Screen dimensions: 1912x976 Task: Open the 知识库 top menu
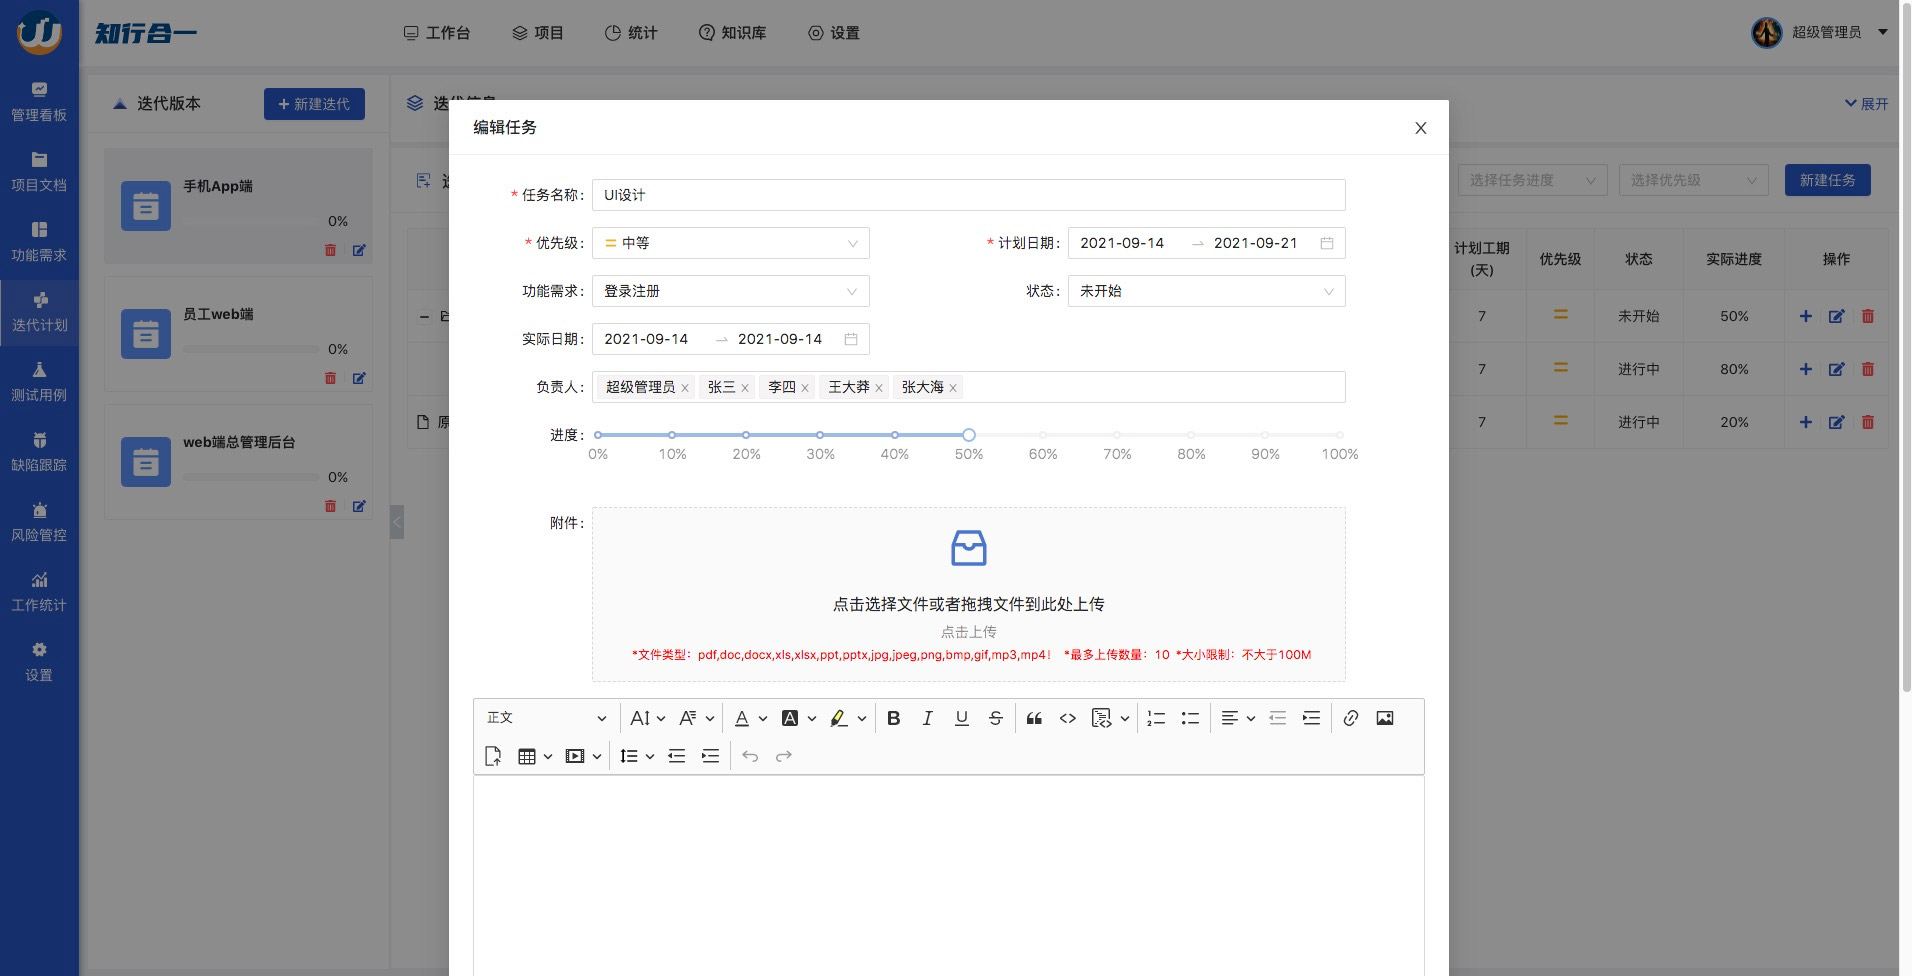pyautogui.click(x=732, y=33)
